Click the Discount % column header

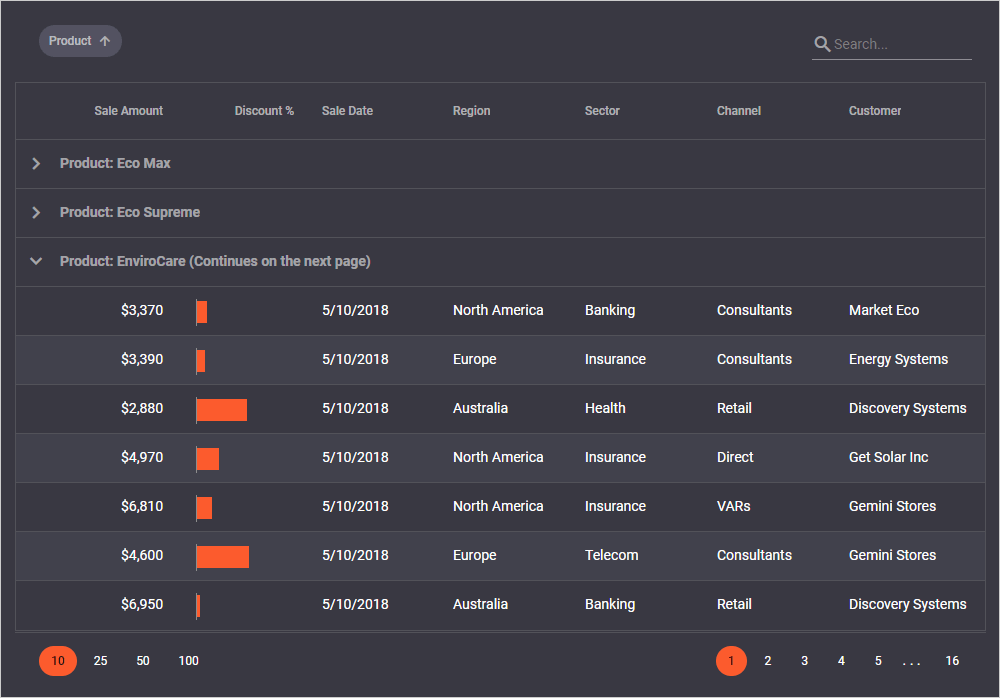click(x=264, y=111)
